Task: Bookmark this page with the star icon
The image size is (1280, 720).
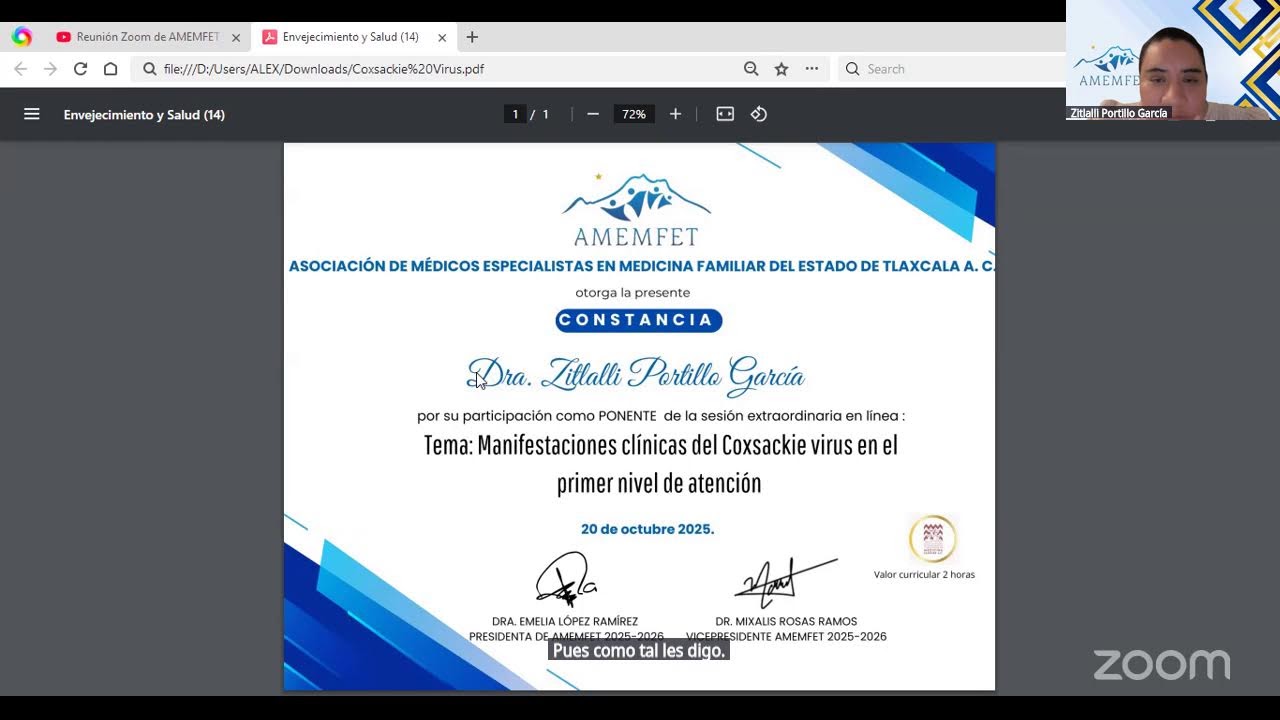Action: [x=781, y=69]
